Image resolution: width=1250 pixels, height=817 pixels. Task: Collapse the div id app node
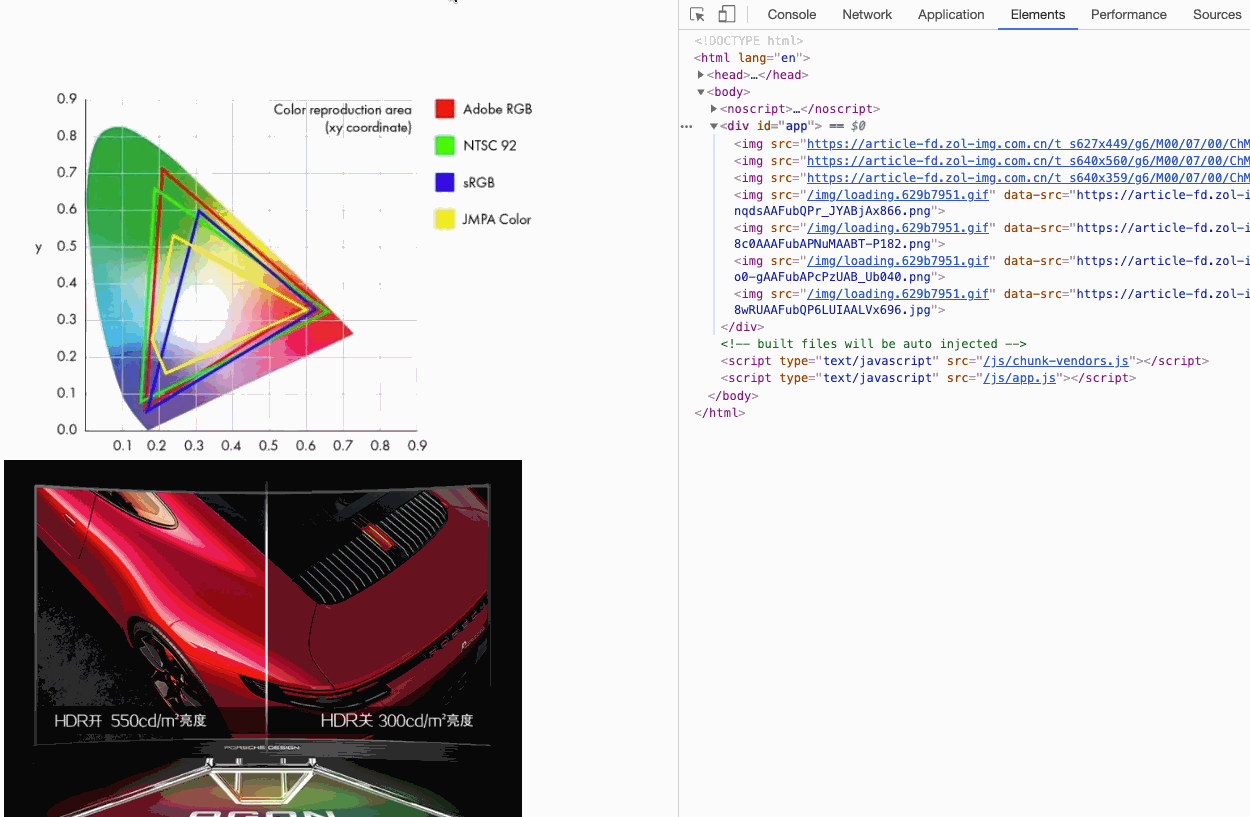pos(714,126)
